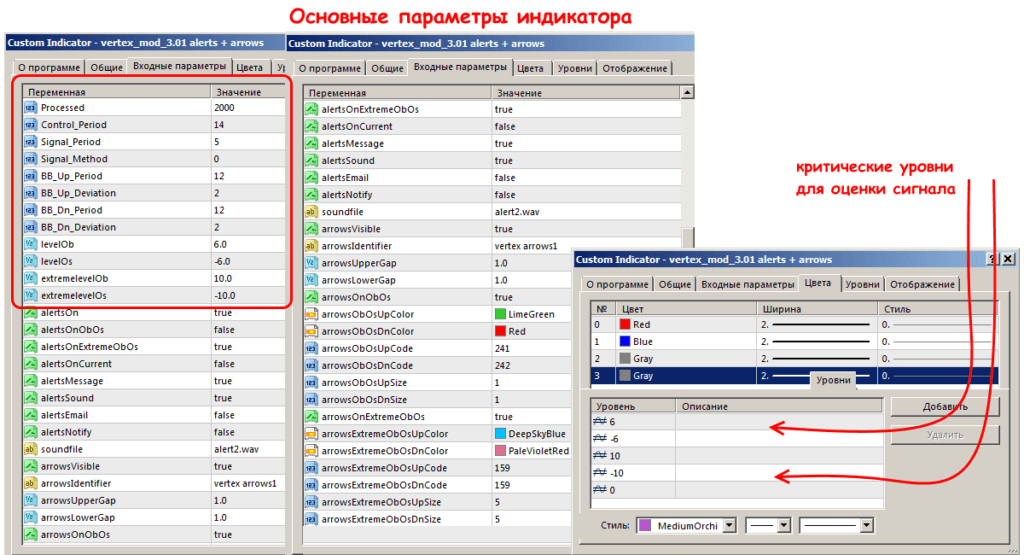Click the scroll up arrow in parameters list

point(687,93)
